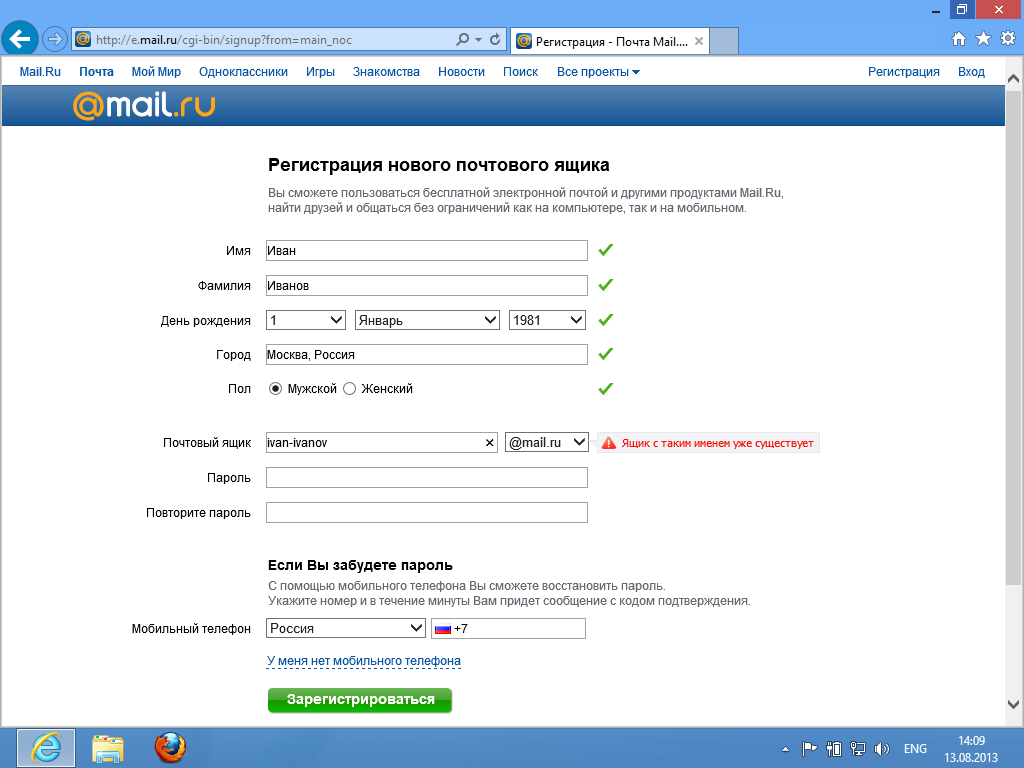Open Новости in the top navigation
This screenshot has height=768, width=1024.
[461, 72]
